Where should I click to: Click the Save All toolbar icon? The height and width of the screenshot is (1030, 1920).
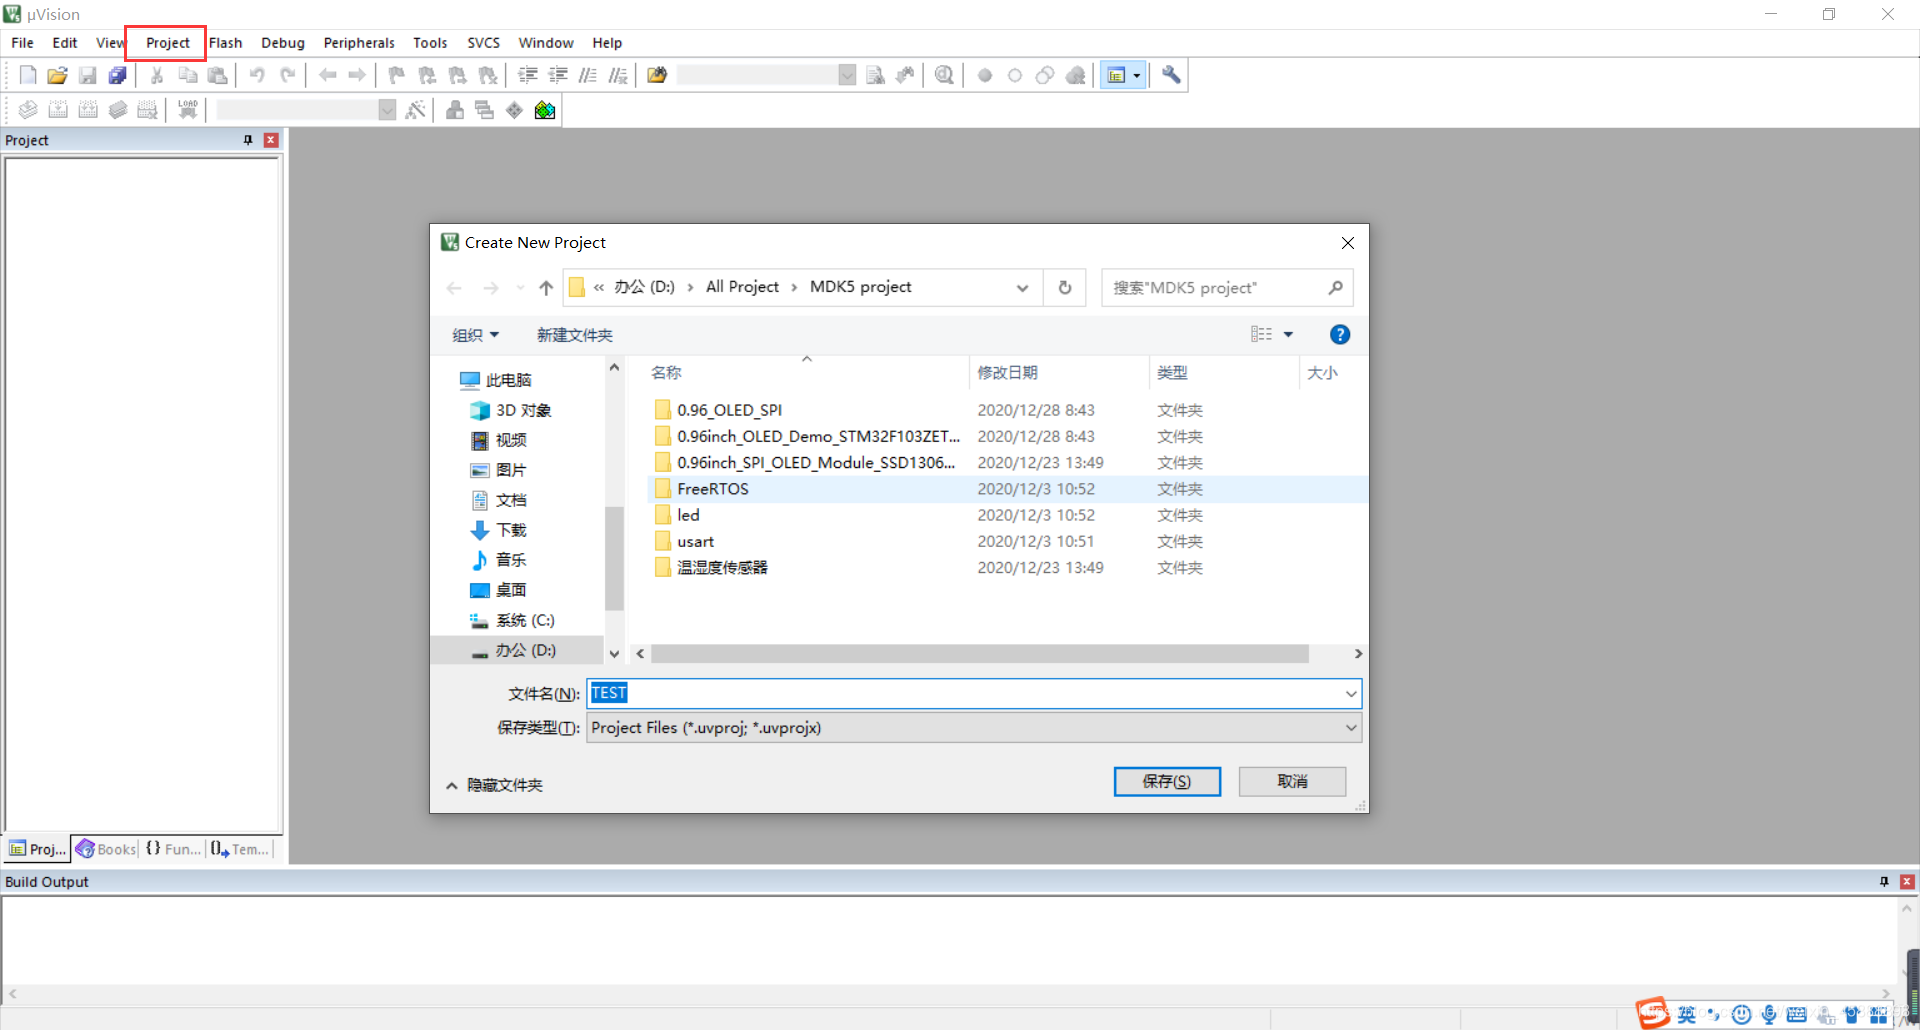pos(118,75)
